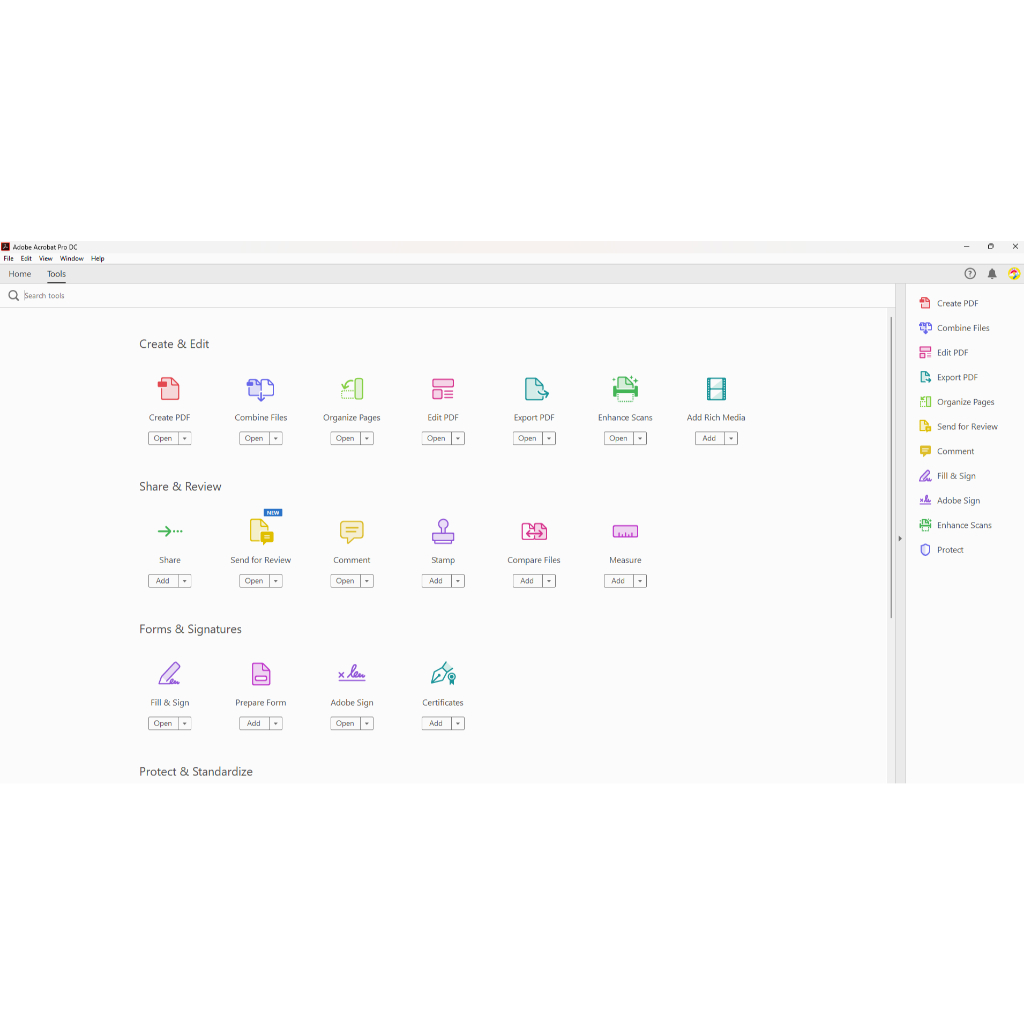
Task: Switch to the Home tab
Action: [x=20, y=274]
